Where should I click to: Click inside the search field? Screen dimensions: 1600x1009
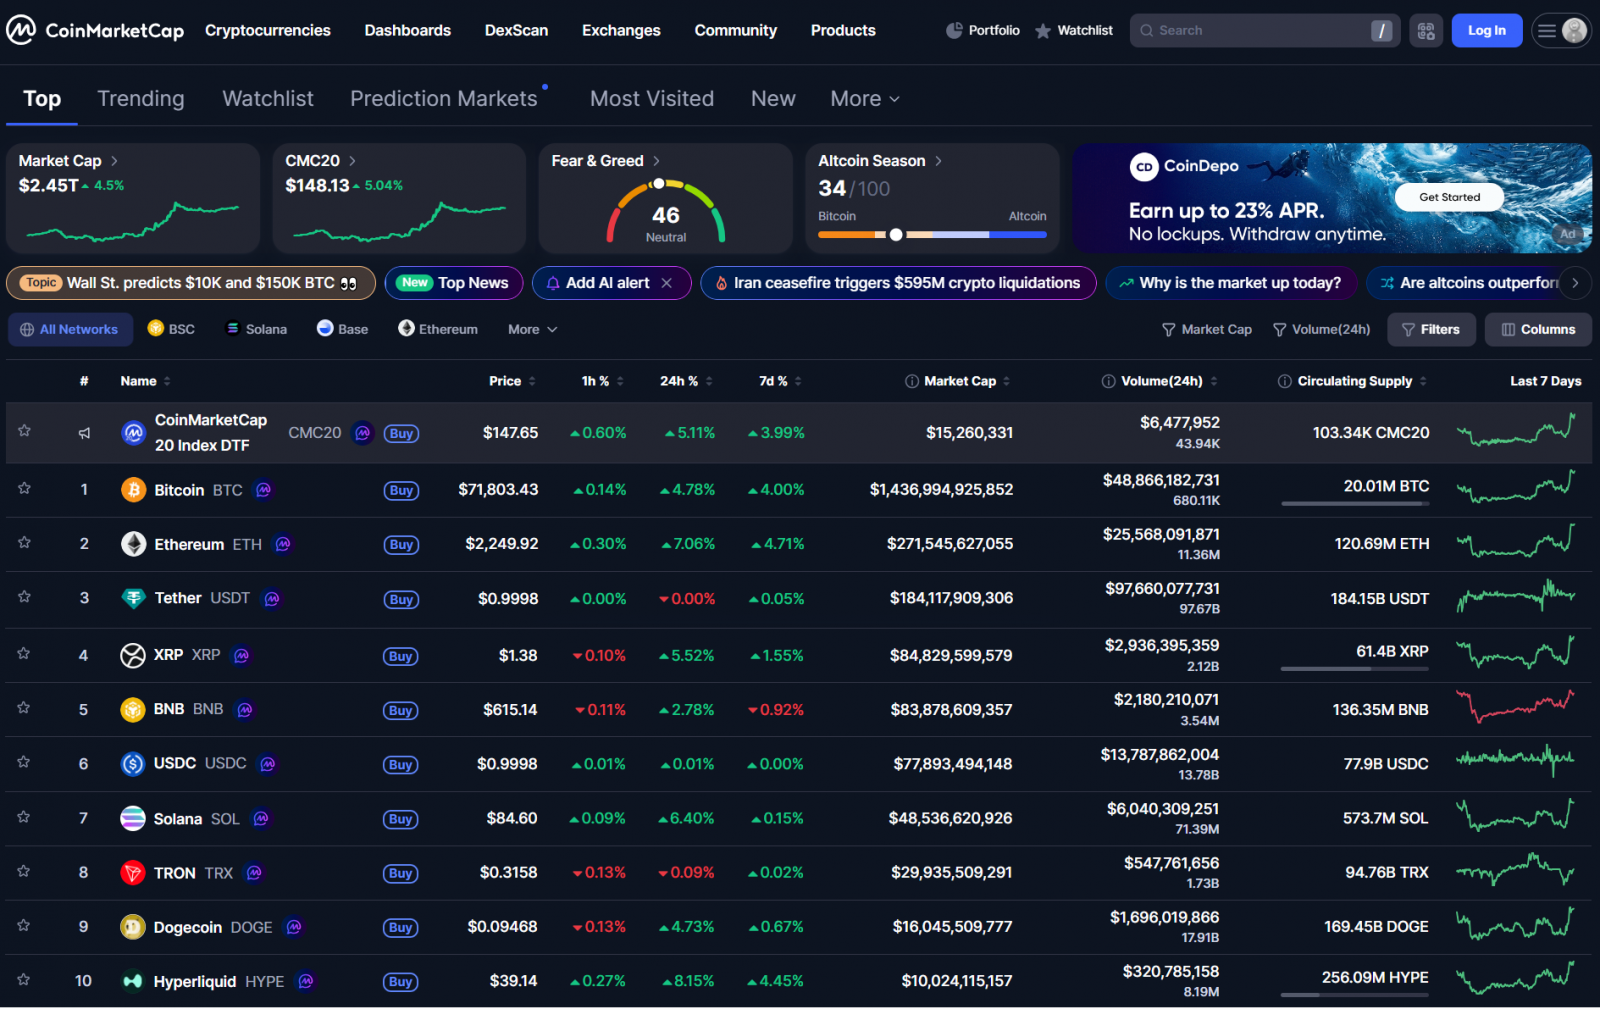[1250, 30]
